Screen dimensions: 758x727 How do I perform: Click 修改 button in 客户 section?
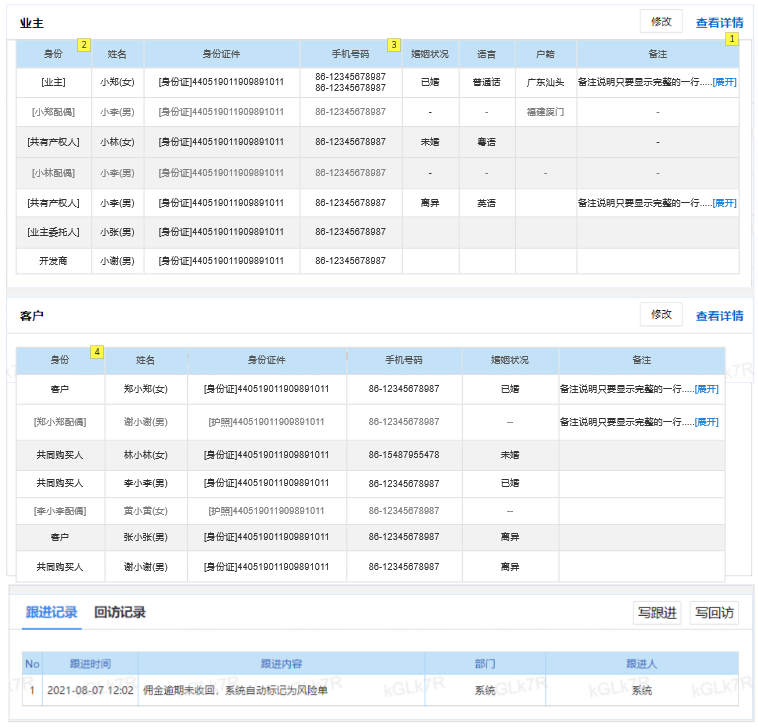[661, 315]
